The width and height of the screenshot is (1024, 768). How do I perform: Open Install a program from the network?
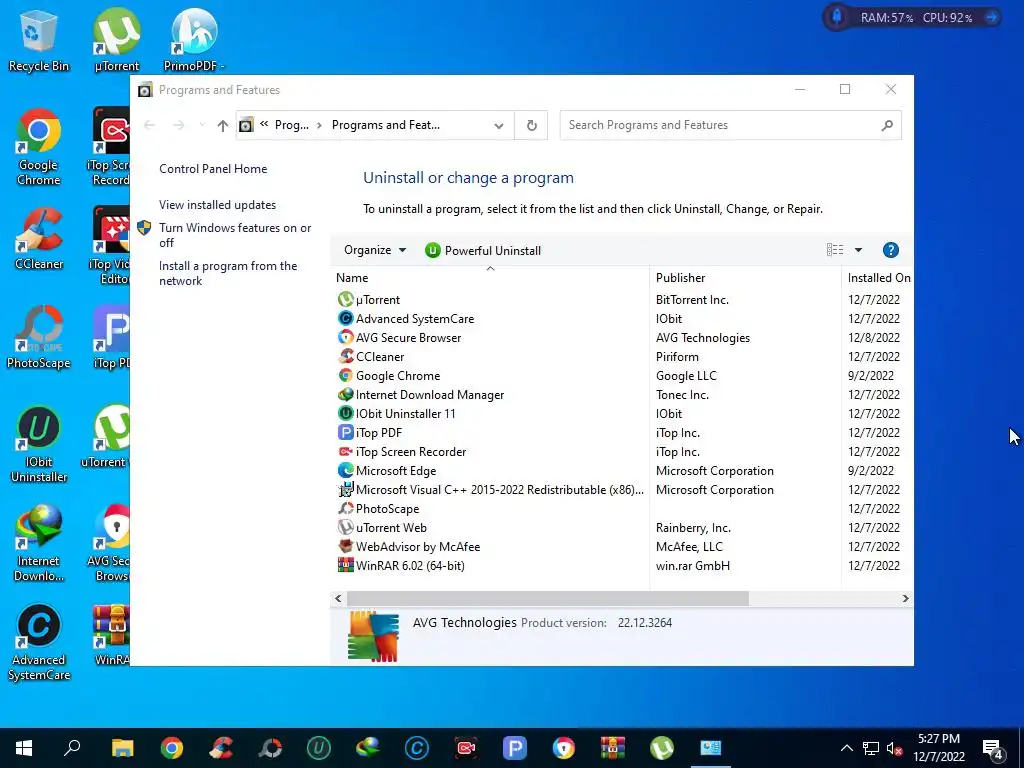pyautogui.click(x=228, y=273)
